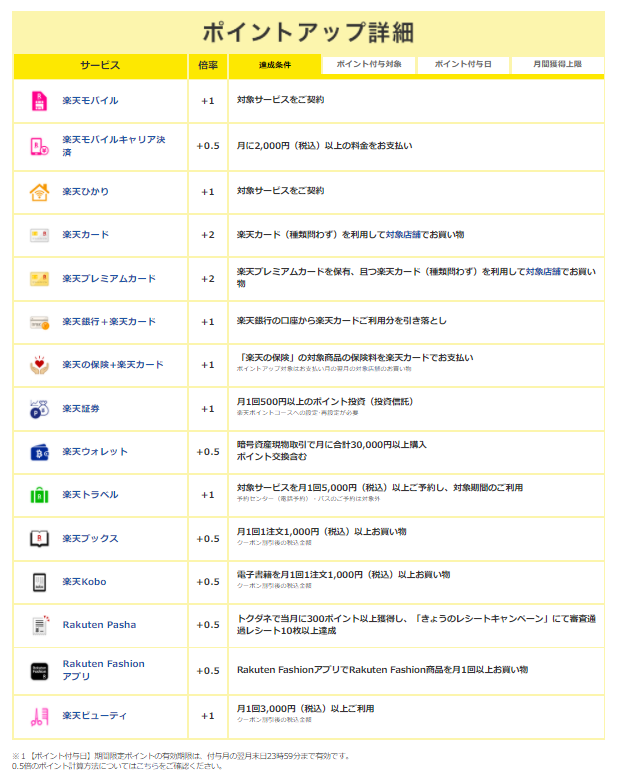Select the 達成条件 tab
This screenshot has height=777, width=617.
[275, 65]
